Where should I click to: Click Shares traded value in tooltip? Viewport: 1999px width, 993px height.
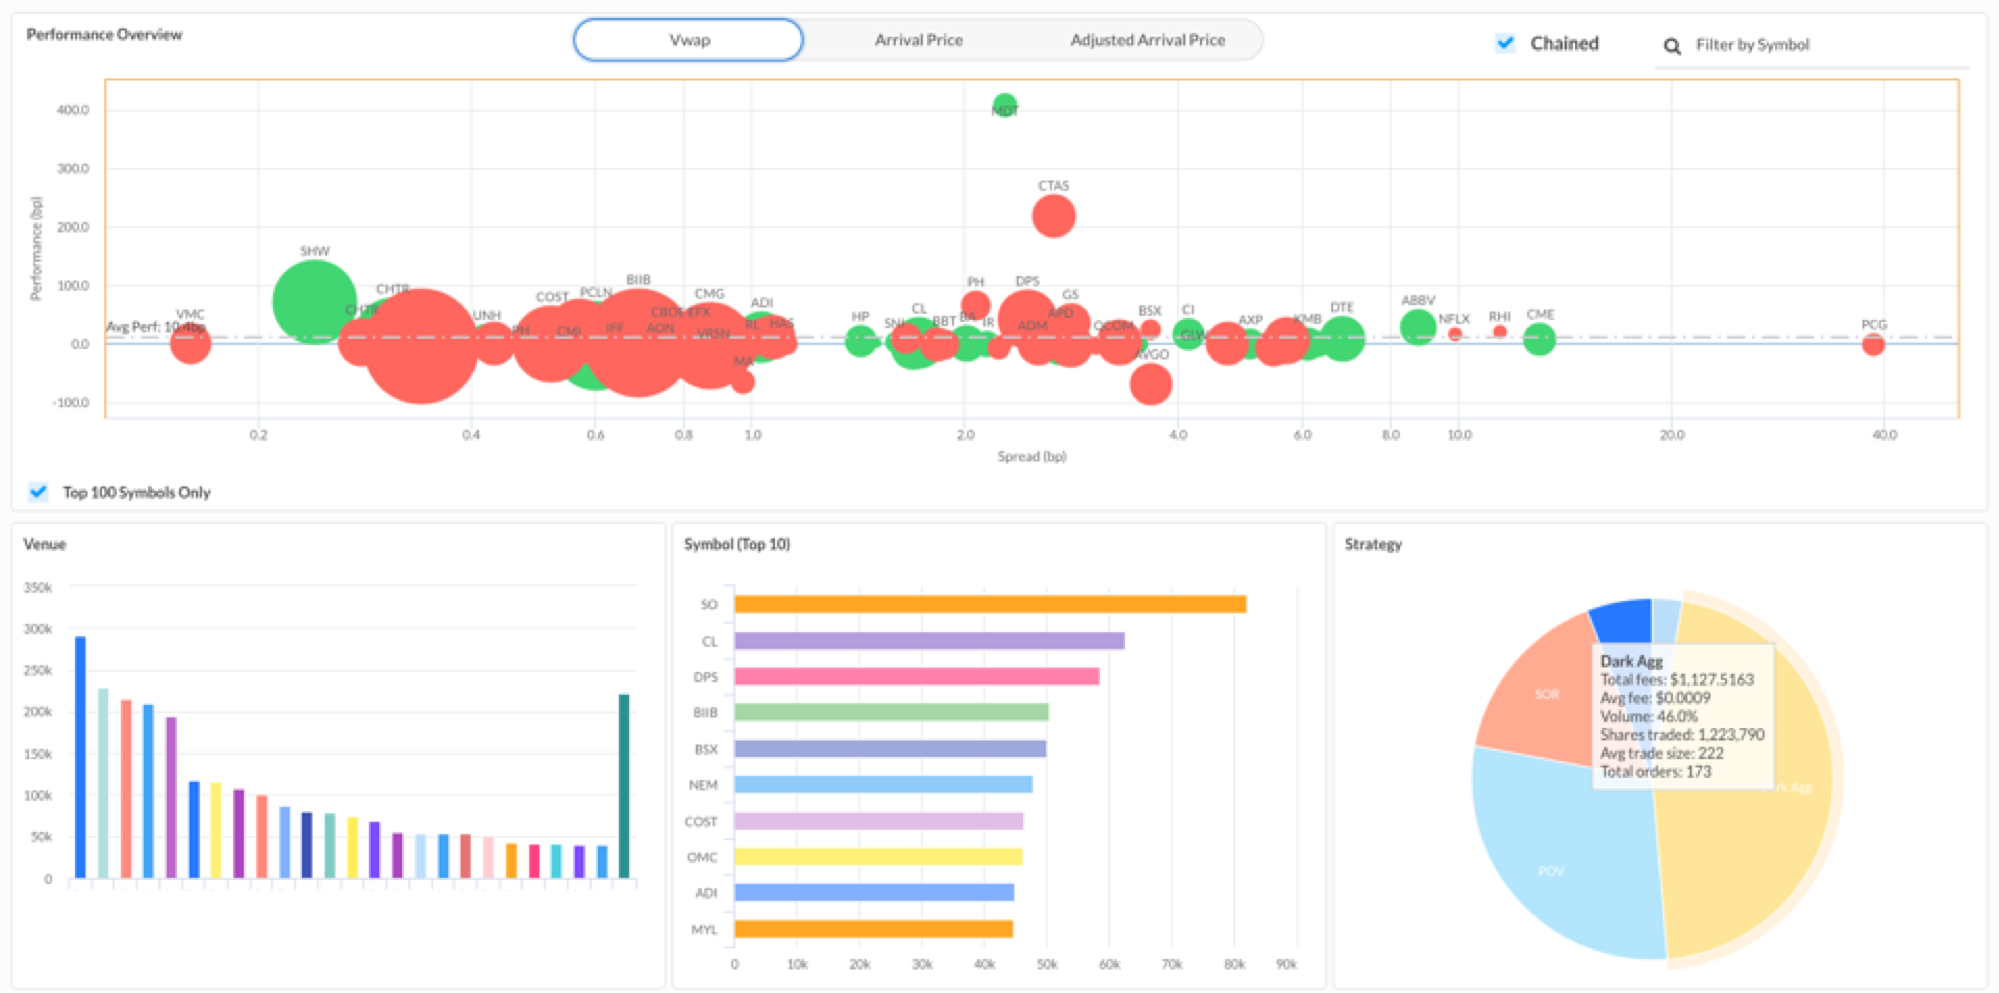pos(1731,734)
